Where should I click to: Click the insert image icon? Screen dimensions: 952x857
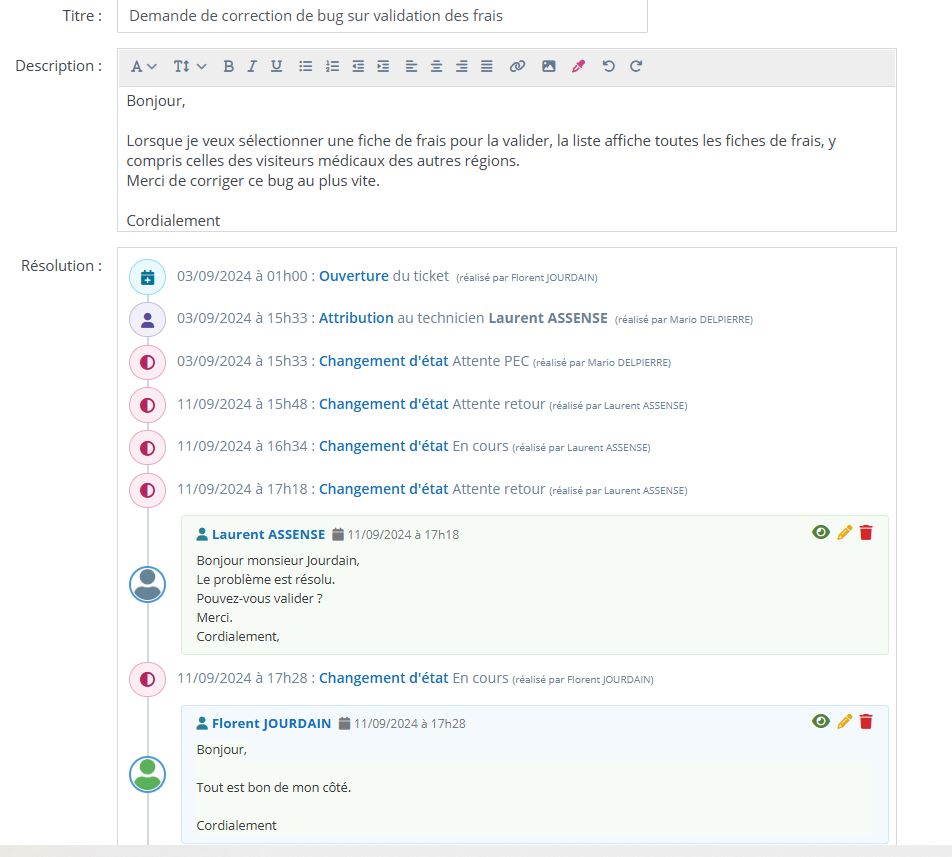pyautogui.click(x=548, y=66)
